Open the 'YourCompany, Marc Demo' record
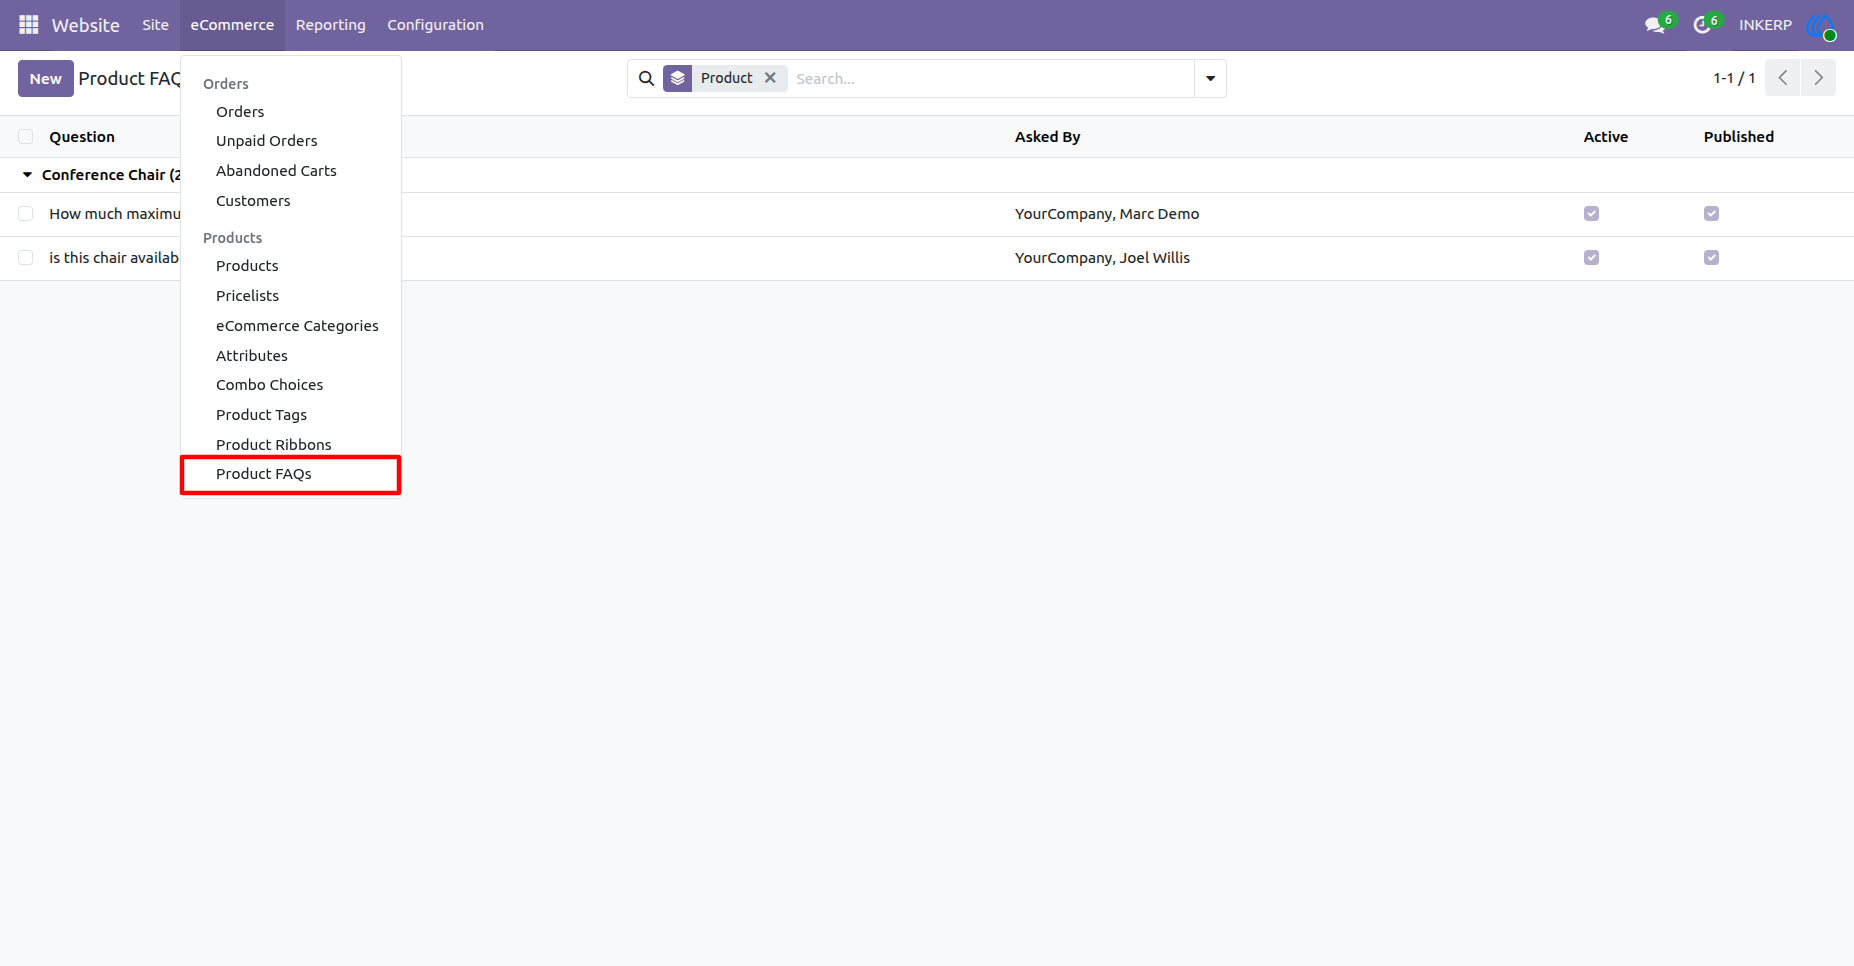The height and width of the screenshot is (966, 1854). (x=1107, y=214)
